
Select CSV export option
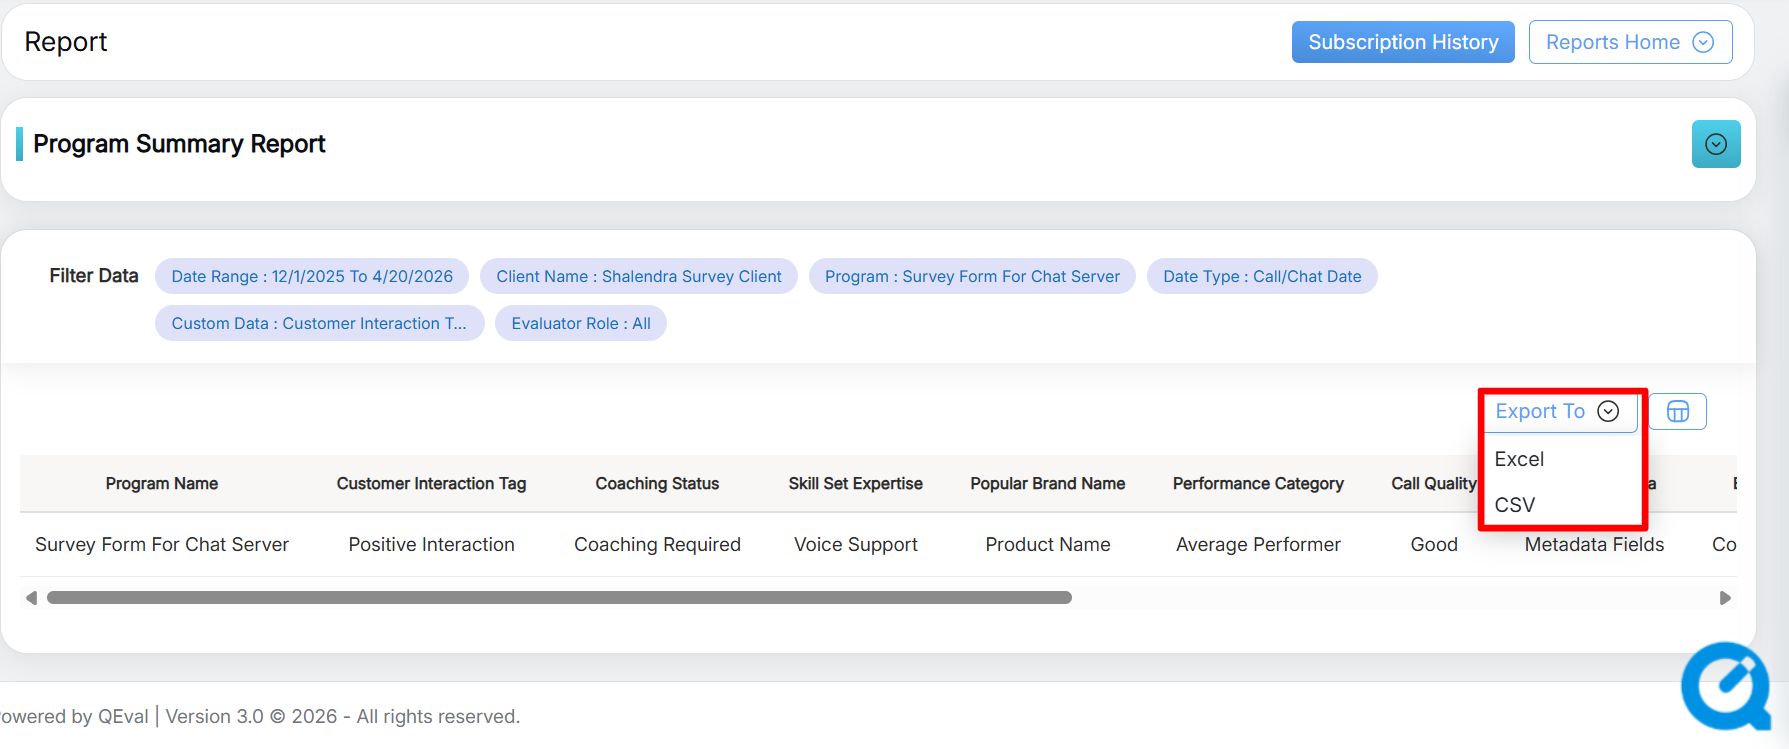1514,505
